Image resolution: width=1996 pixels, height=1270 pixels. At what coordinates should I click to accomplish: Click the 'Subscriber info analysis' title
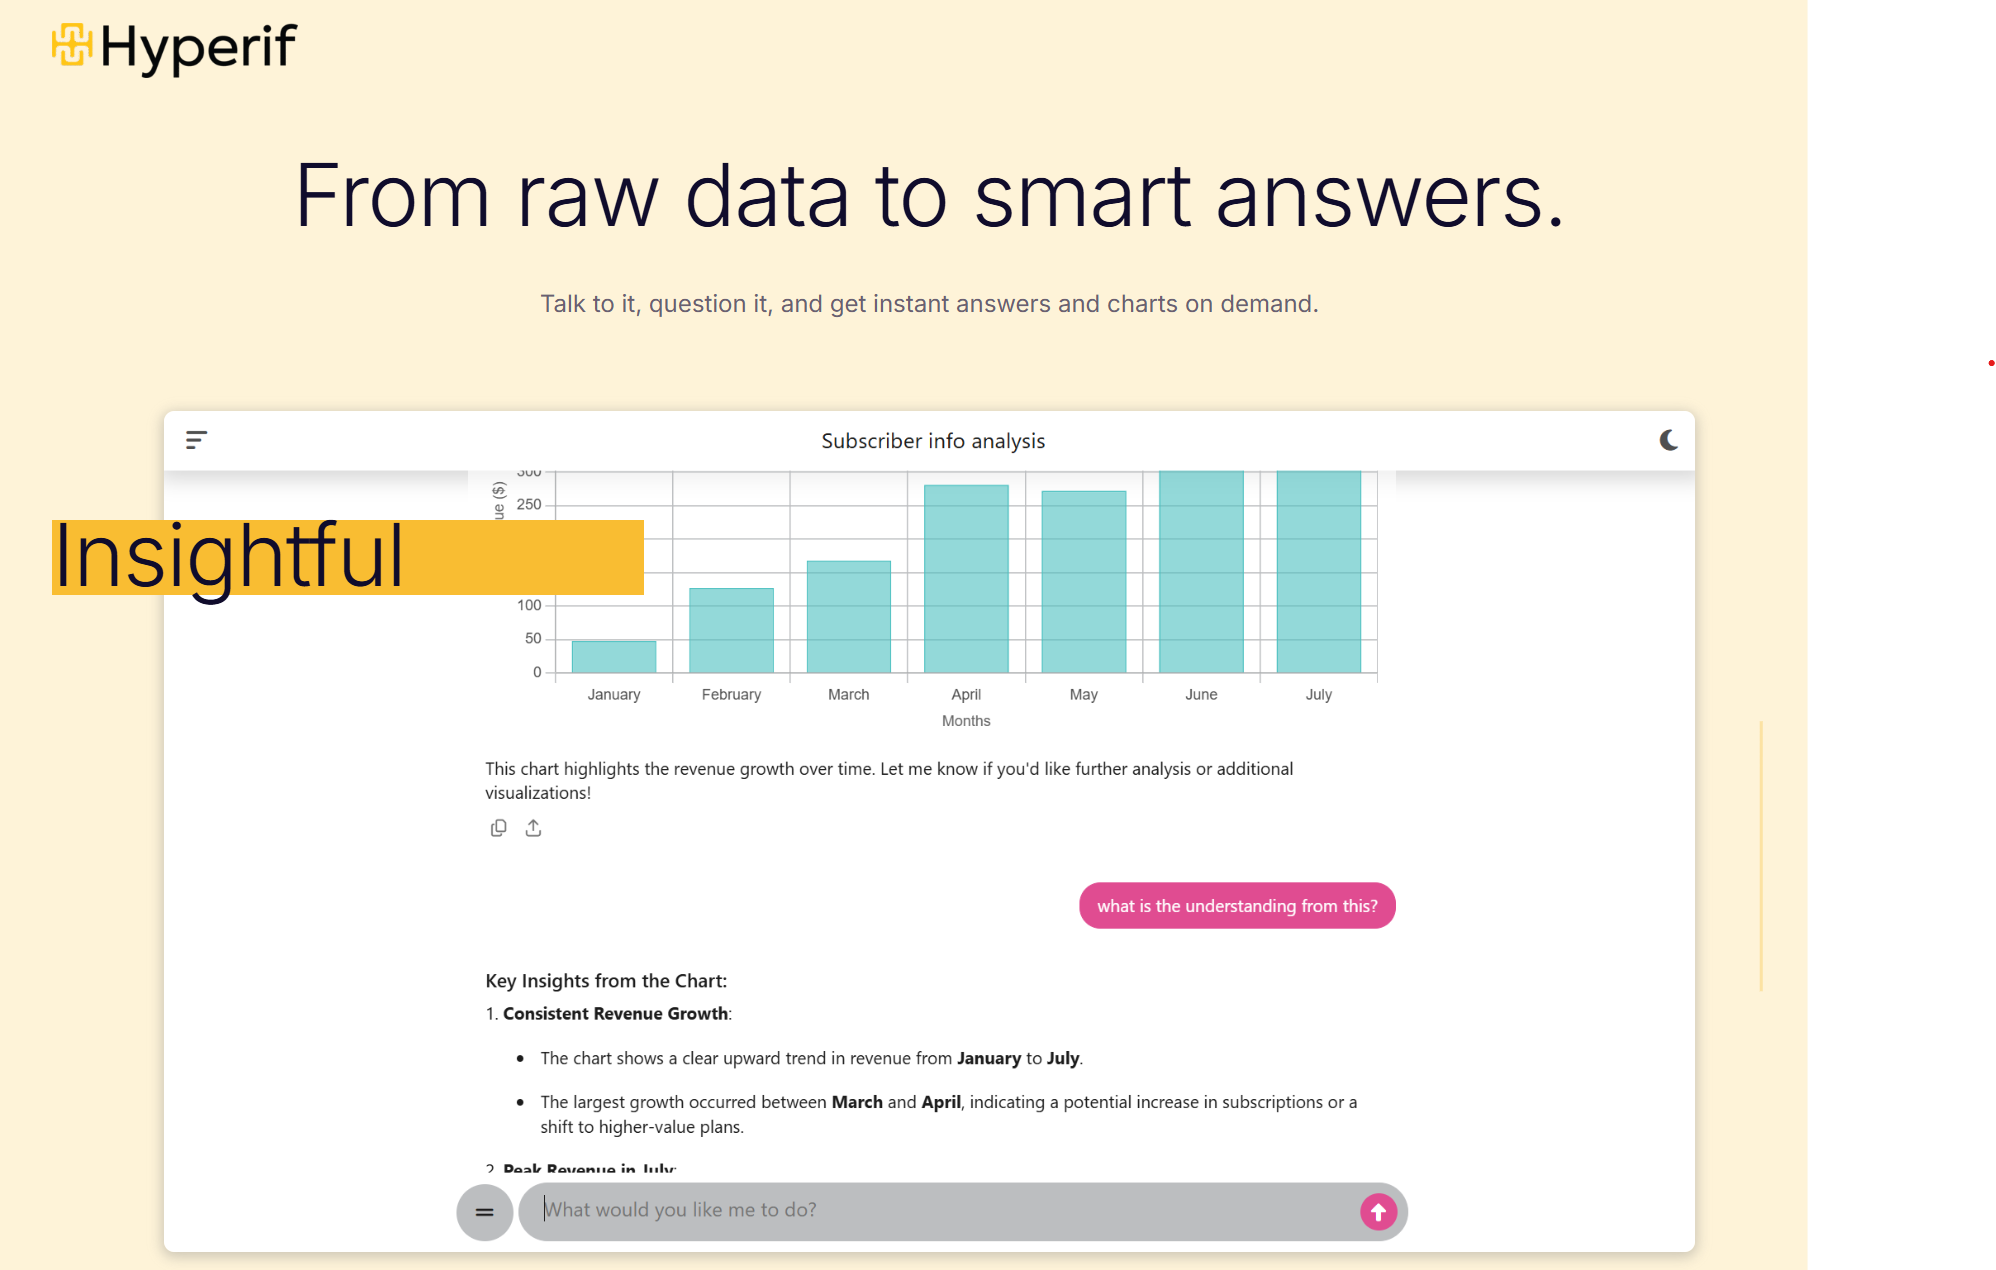pyautogui.click(x=933, y=441)
